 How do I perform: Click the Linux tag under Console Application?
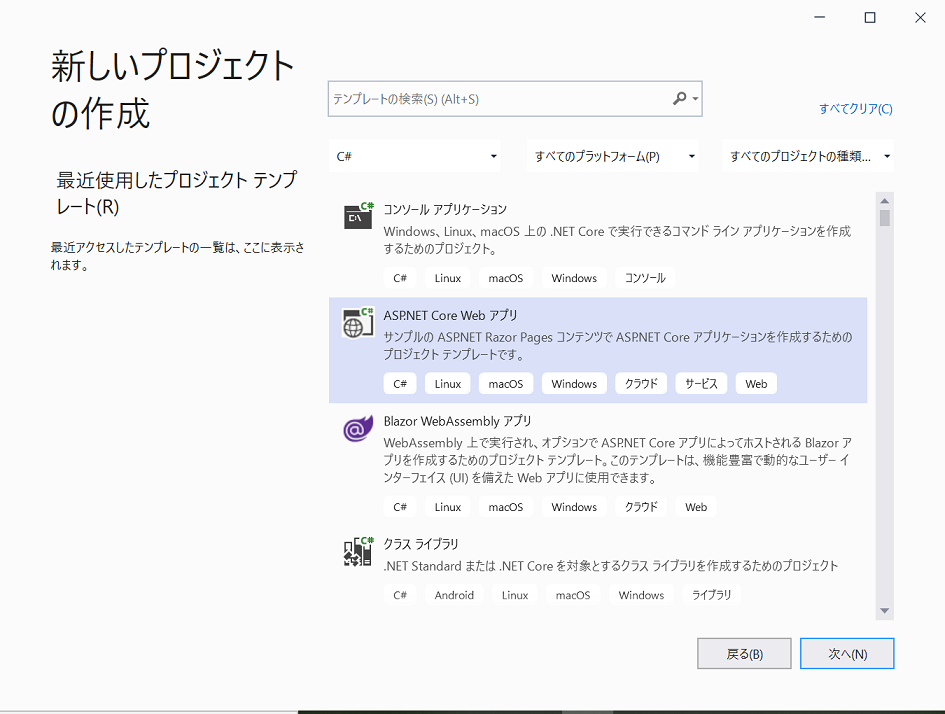click(448, 278)
